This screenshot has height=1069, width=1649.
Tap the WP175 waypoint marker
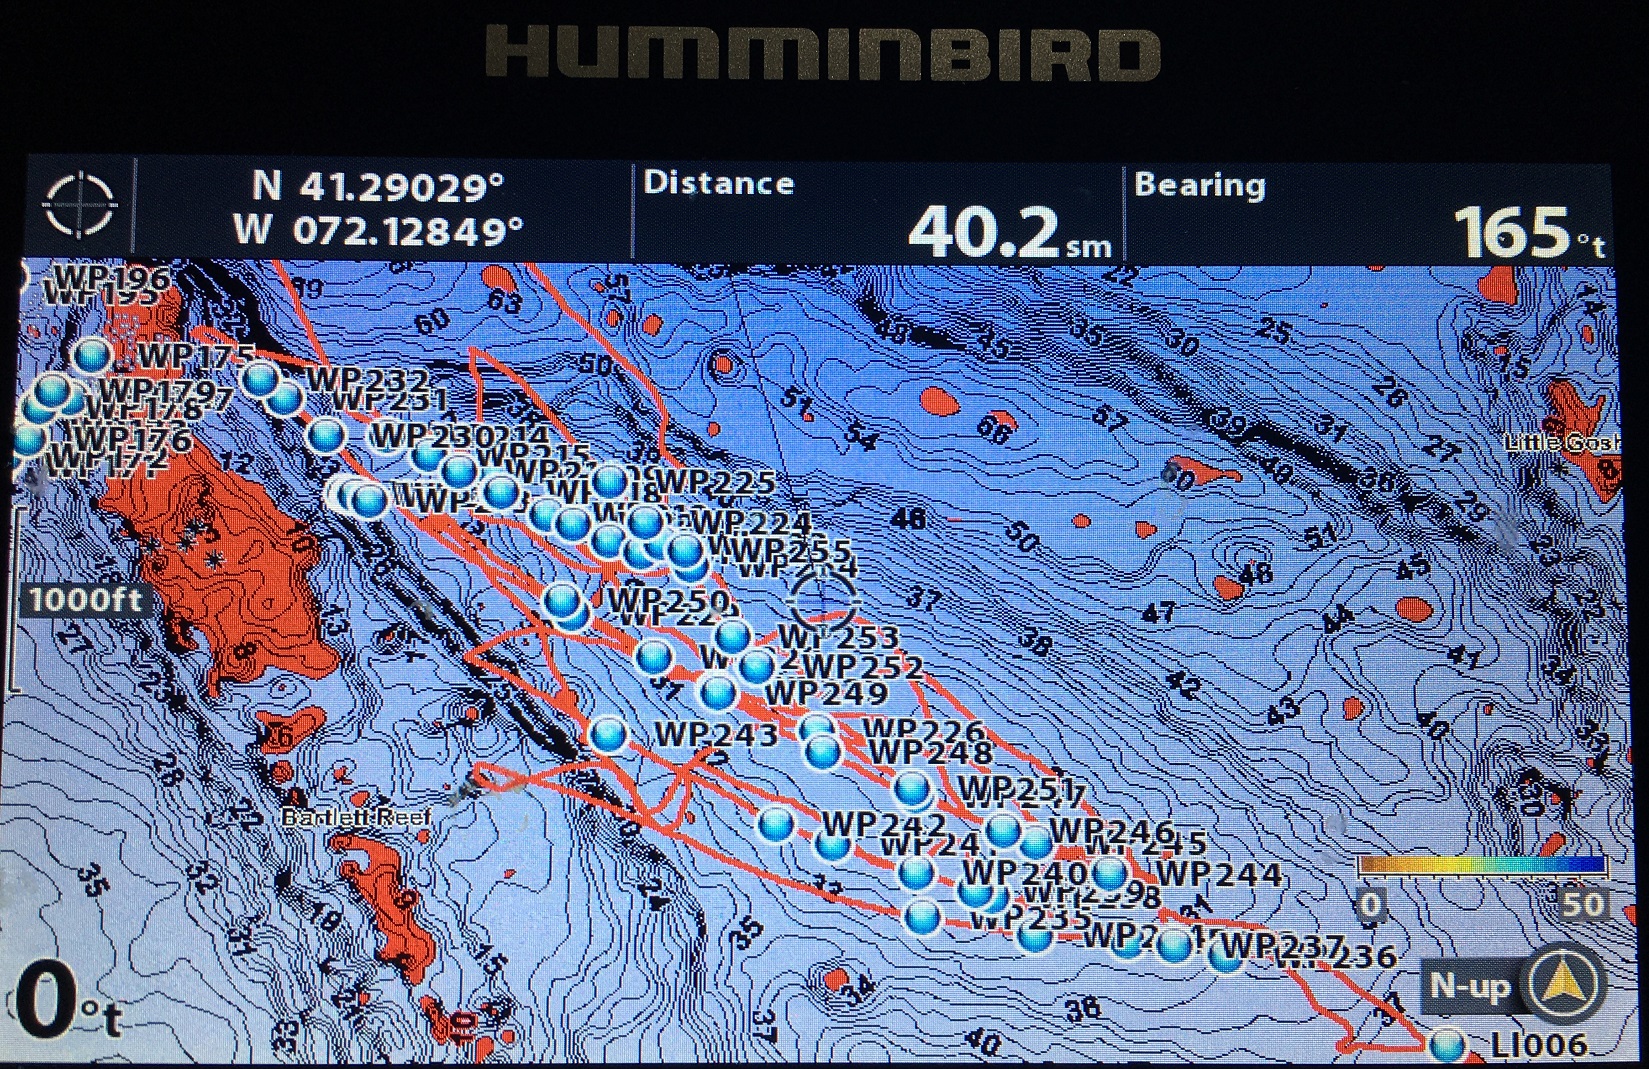click(93, 355)
